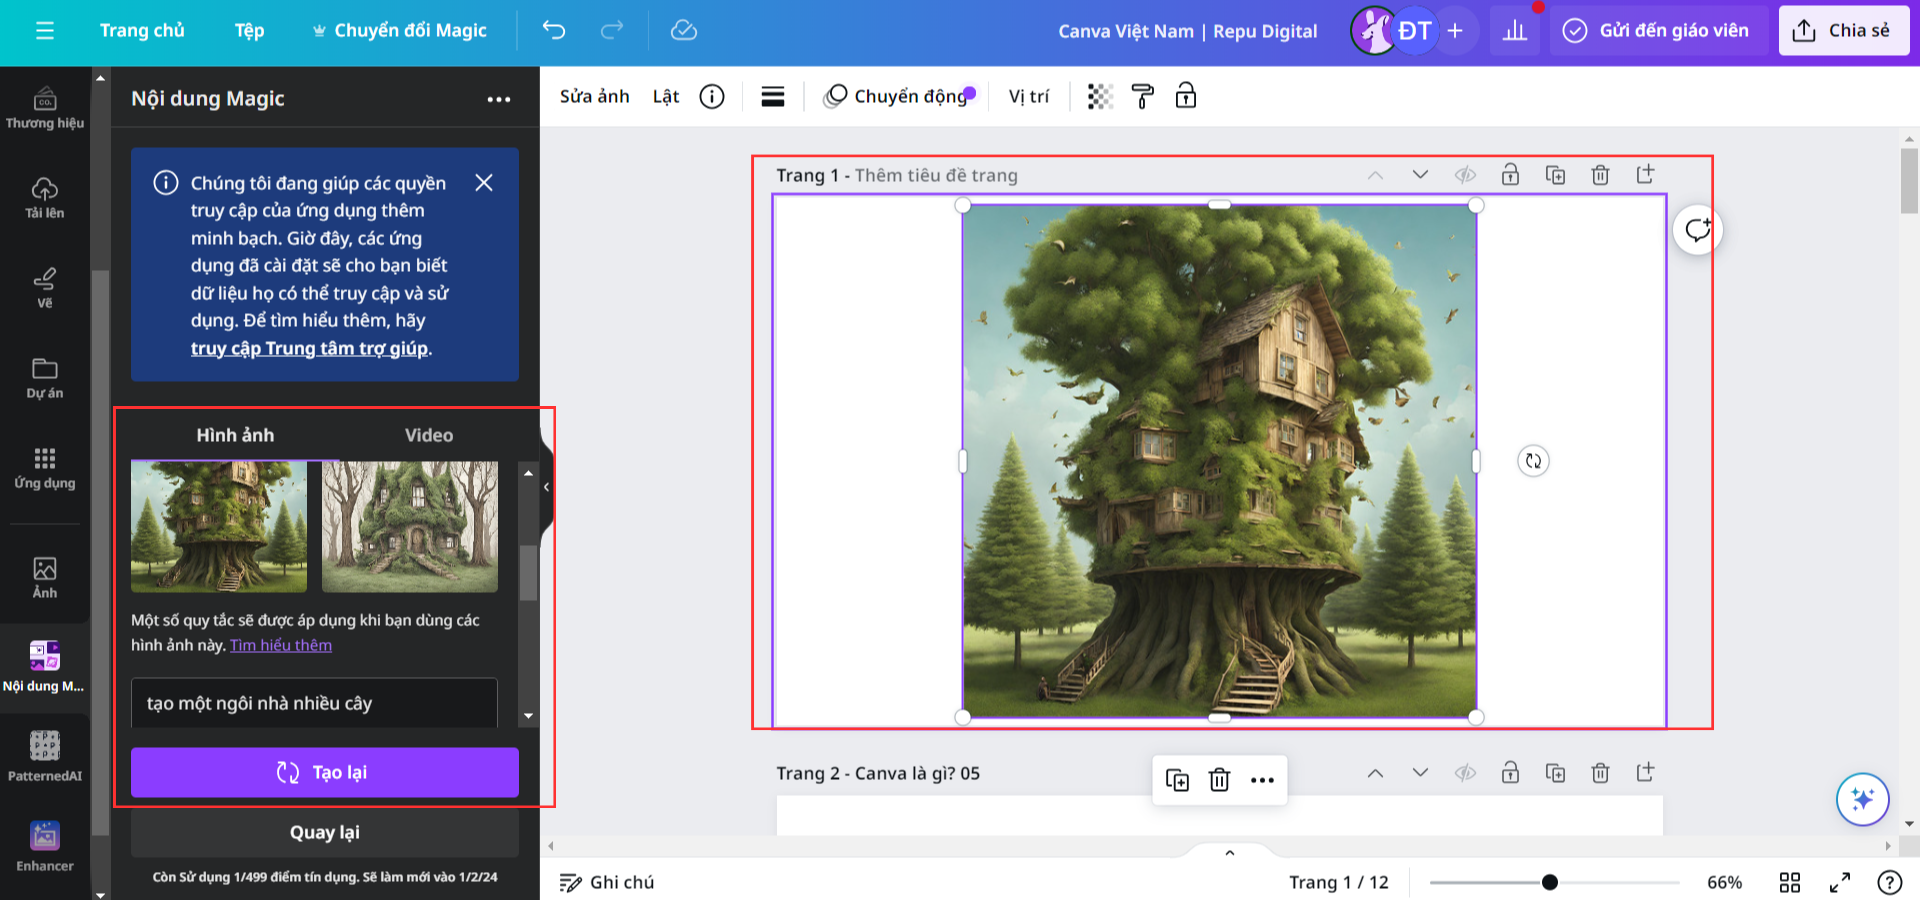1920x900 pixels.
Task: Duplicate Trang 1 using duplicate page icon
Action: [1555, 175]
